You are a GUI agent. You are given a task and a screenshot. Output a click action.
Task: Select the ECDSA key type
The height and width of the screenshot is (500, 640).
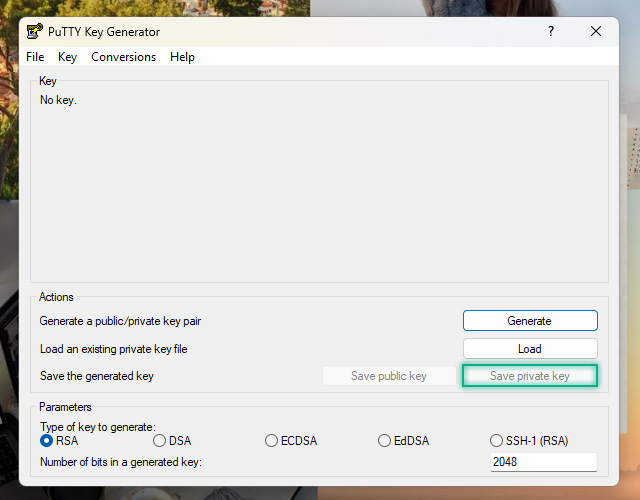pyautogui.click(x=291, y=441)
